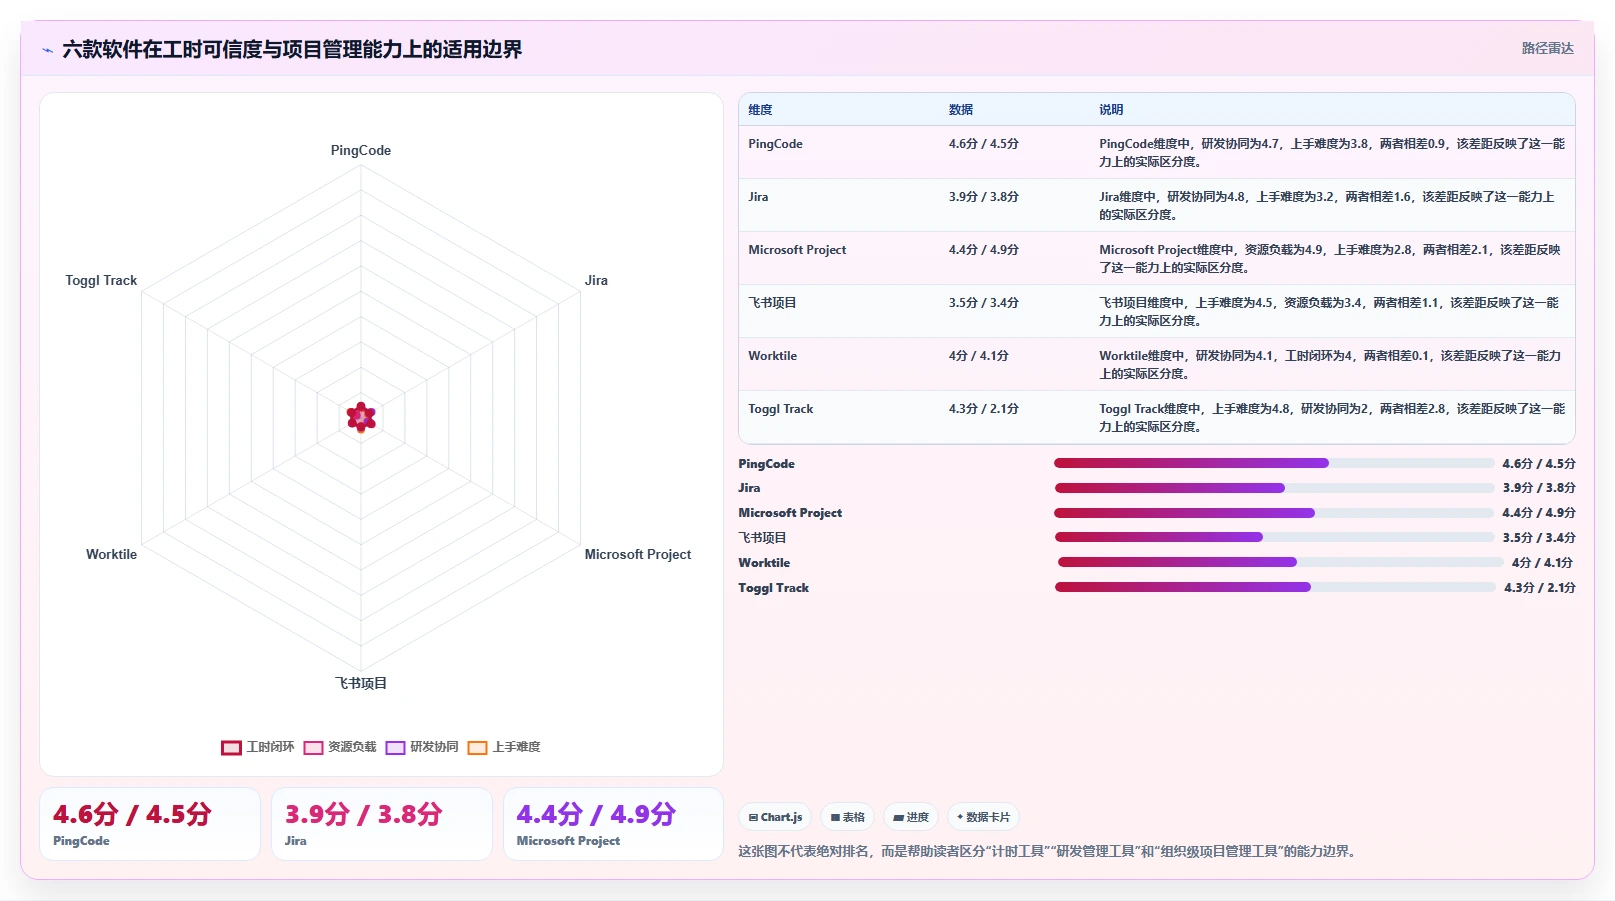Image resolution: width=1615 pixels, height=901 pixels.
Task: Click the Microsoft Project progress bar
Action: click(x=1274, y=513)
